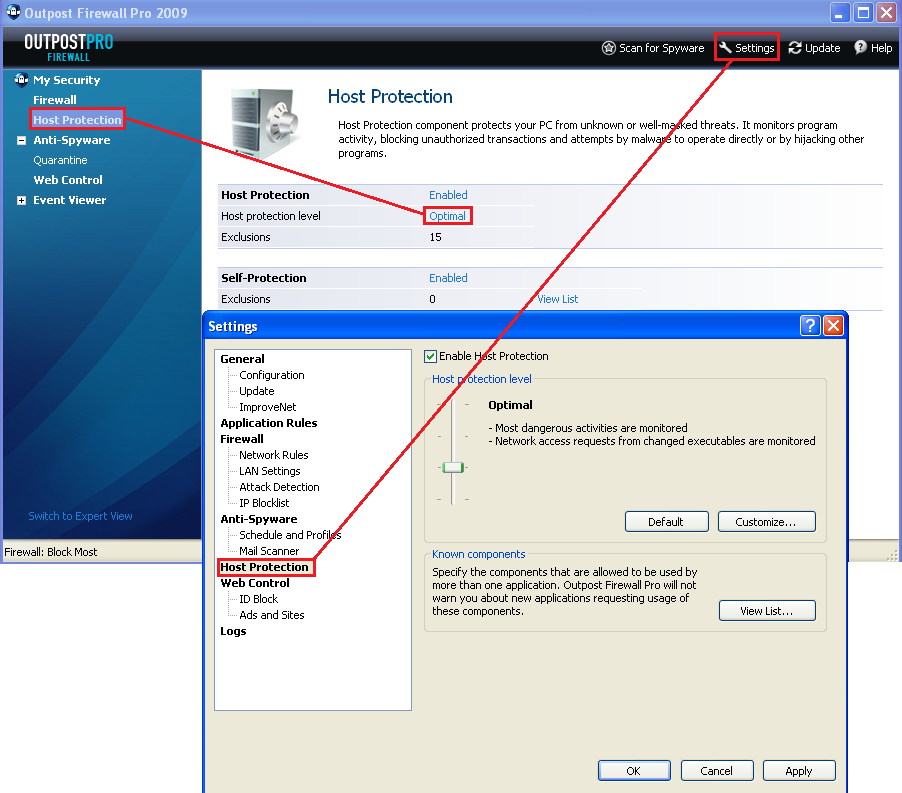
Task: Select ImproveNet in the Settings tree
Action: (267, 407)
